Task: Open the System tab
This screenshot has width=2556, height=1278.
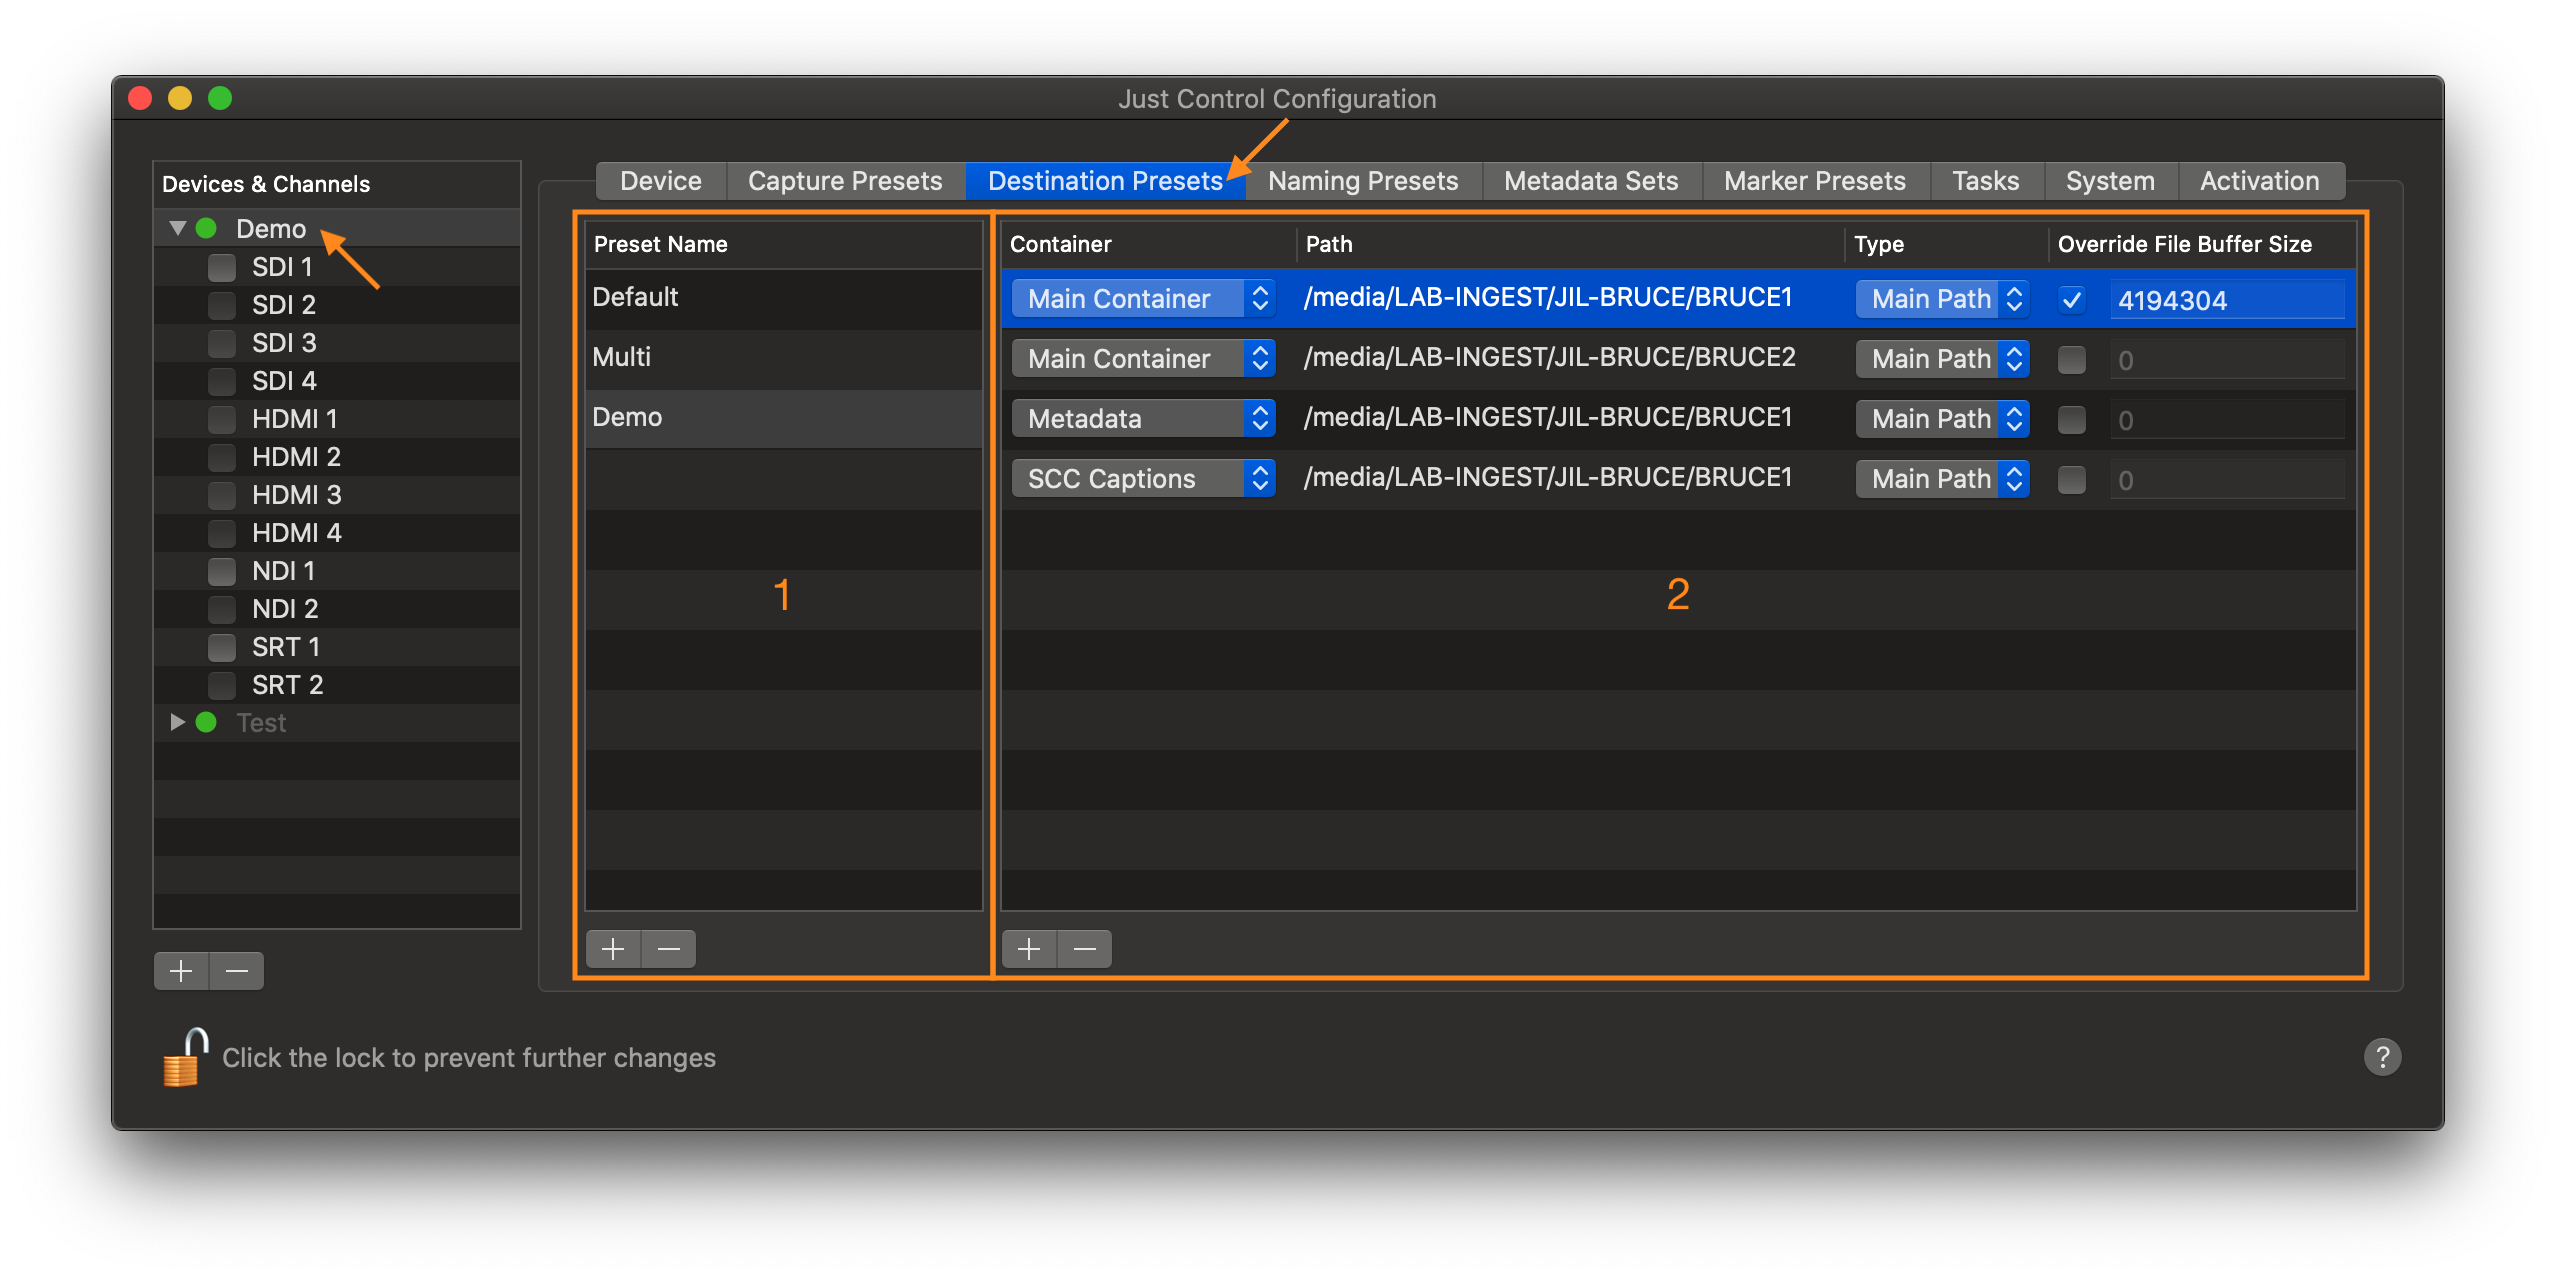Action: [x=2110, y=181]
